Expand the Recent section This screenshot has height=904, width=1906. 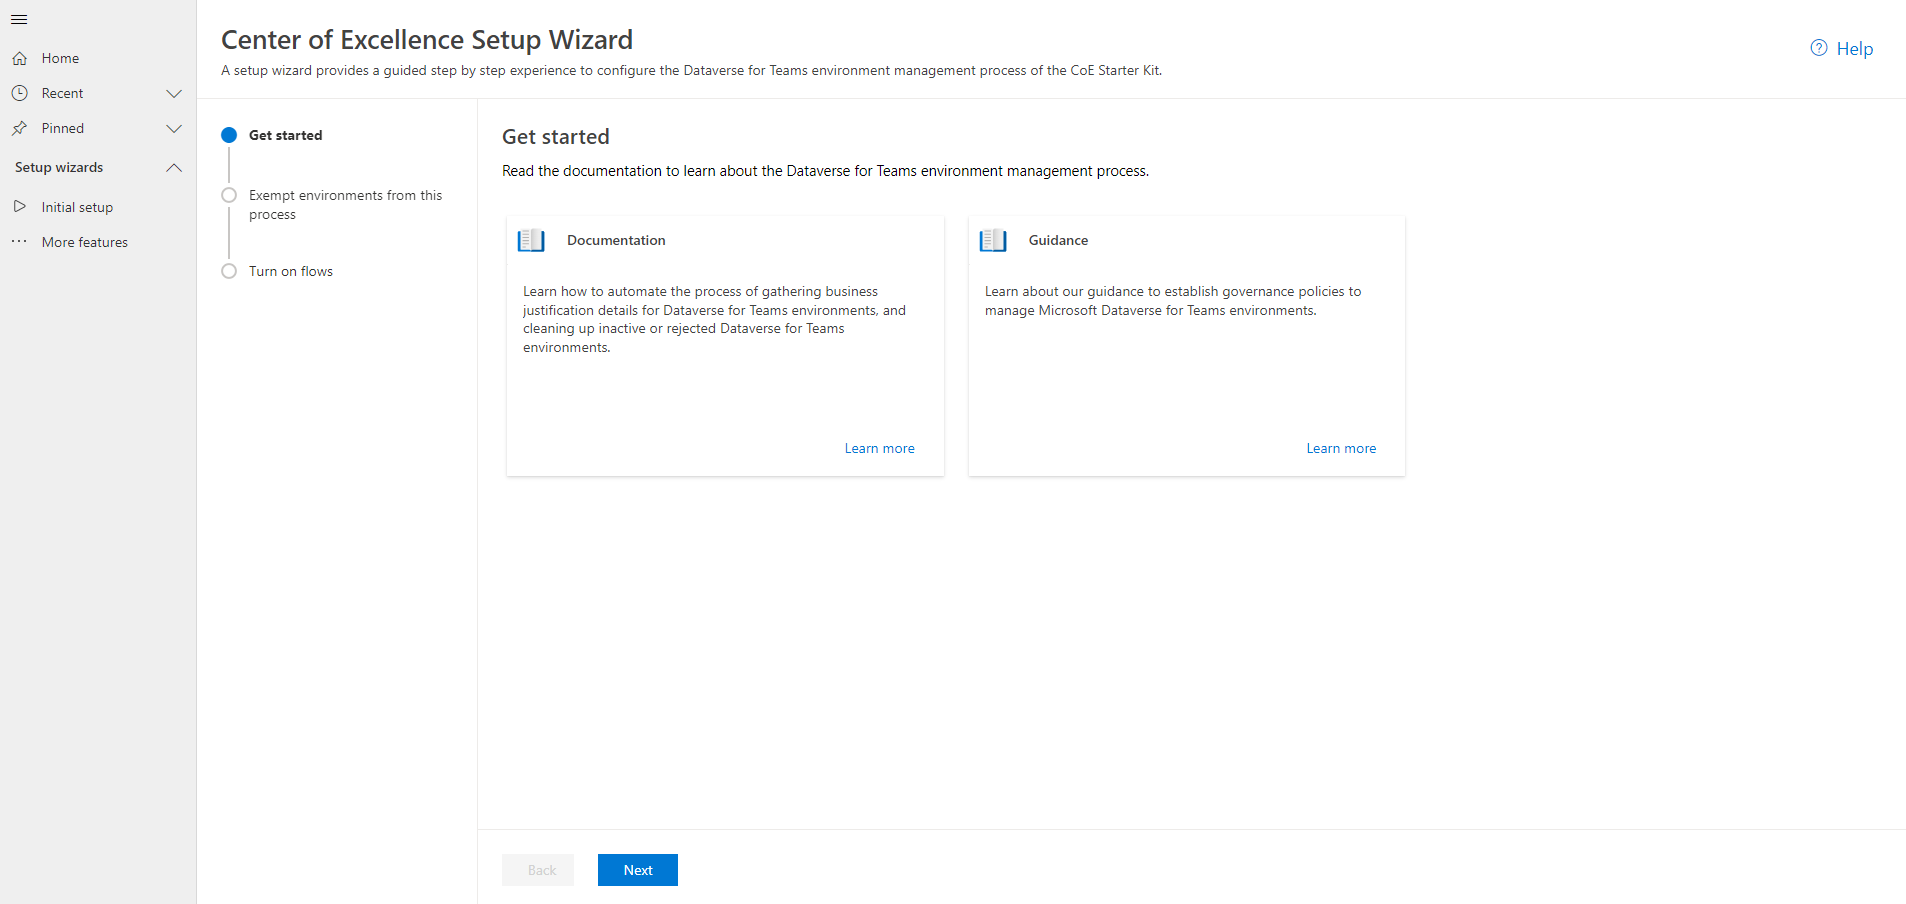click(174, 93)
